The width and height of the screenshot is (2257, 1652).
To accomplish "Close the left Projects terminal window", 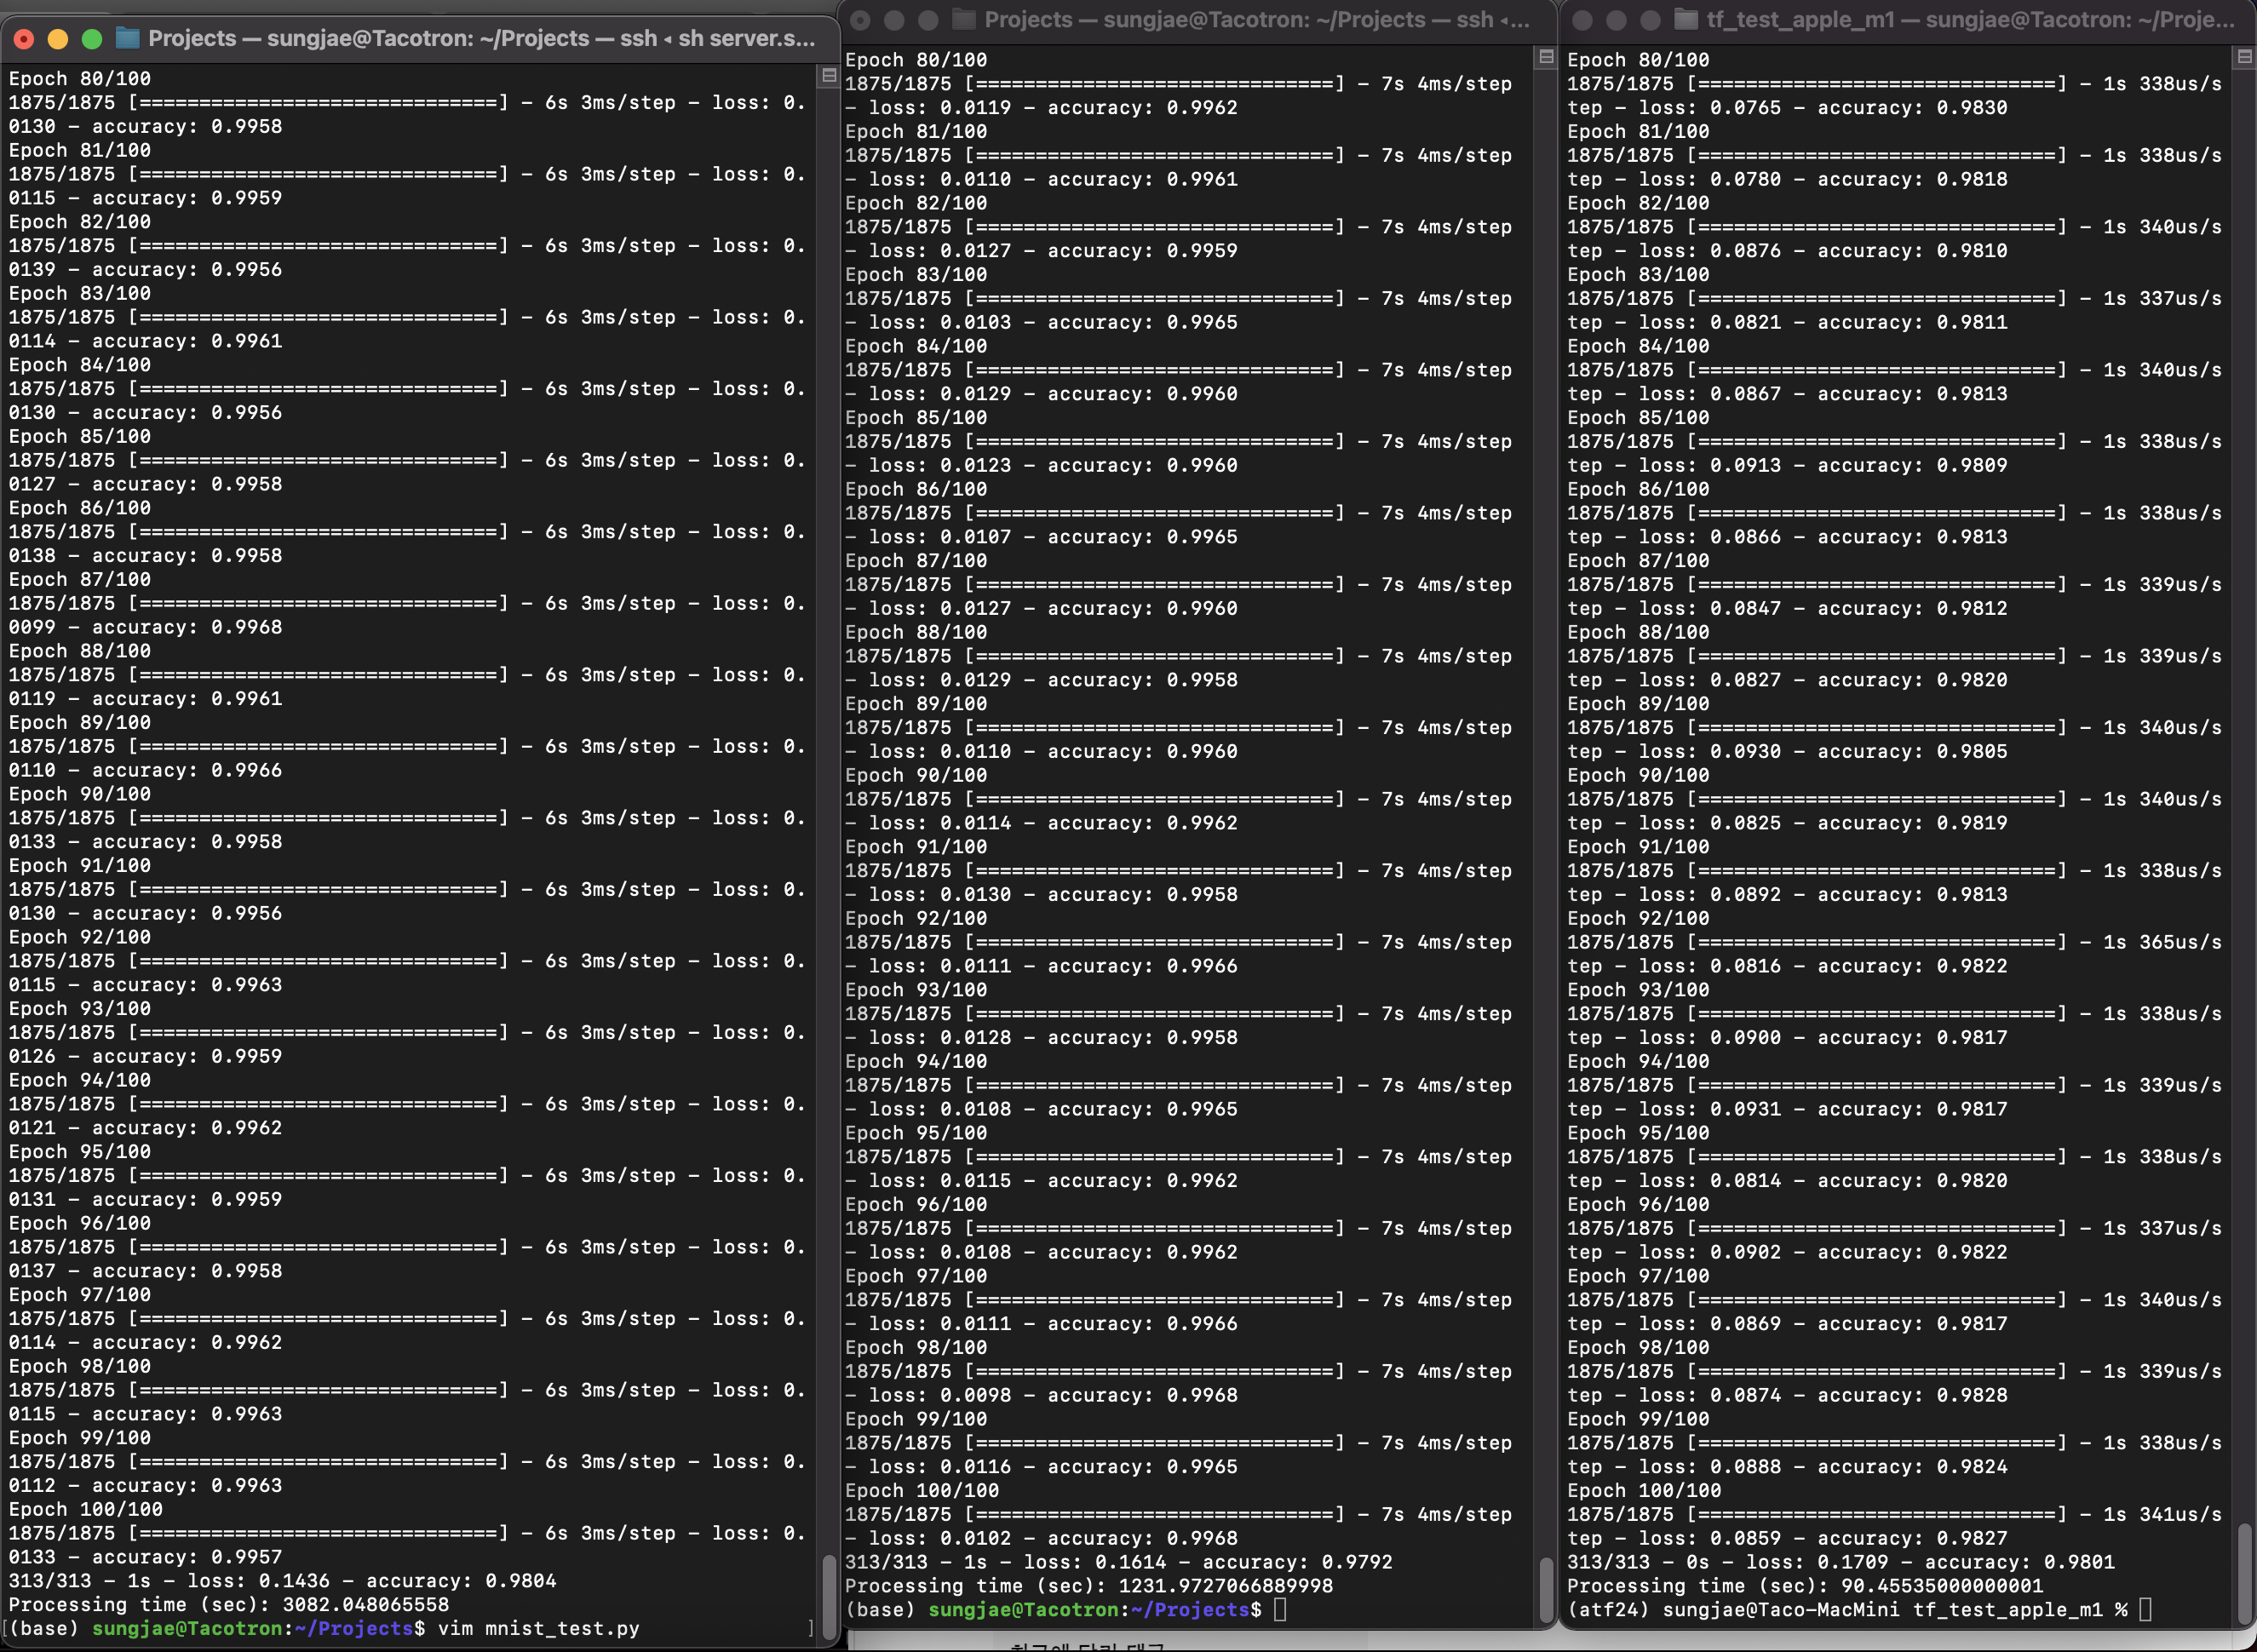I will (24, 39).
